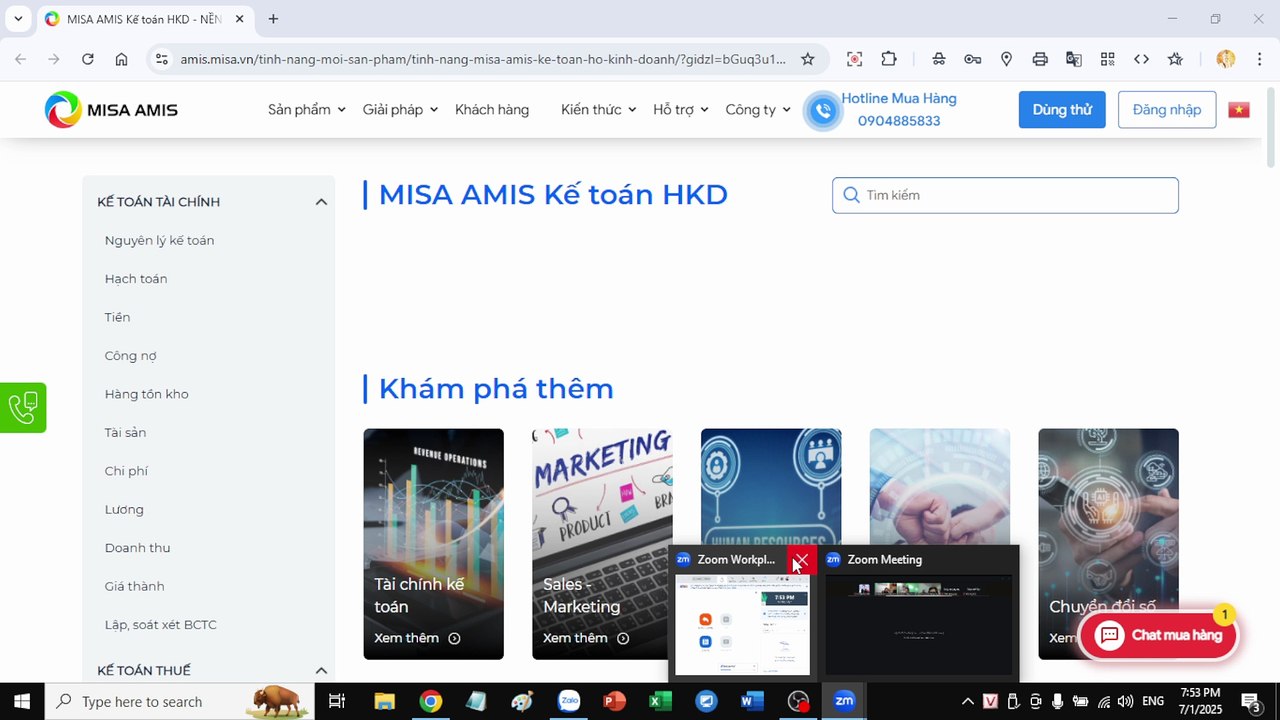1280x720 pixels.
Task: Collapse the KẾ TOÁN THUẾ section
Action: [x=321, y=670]
